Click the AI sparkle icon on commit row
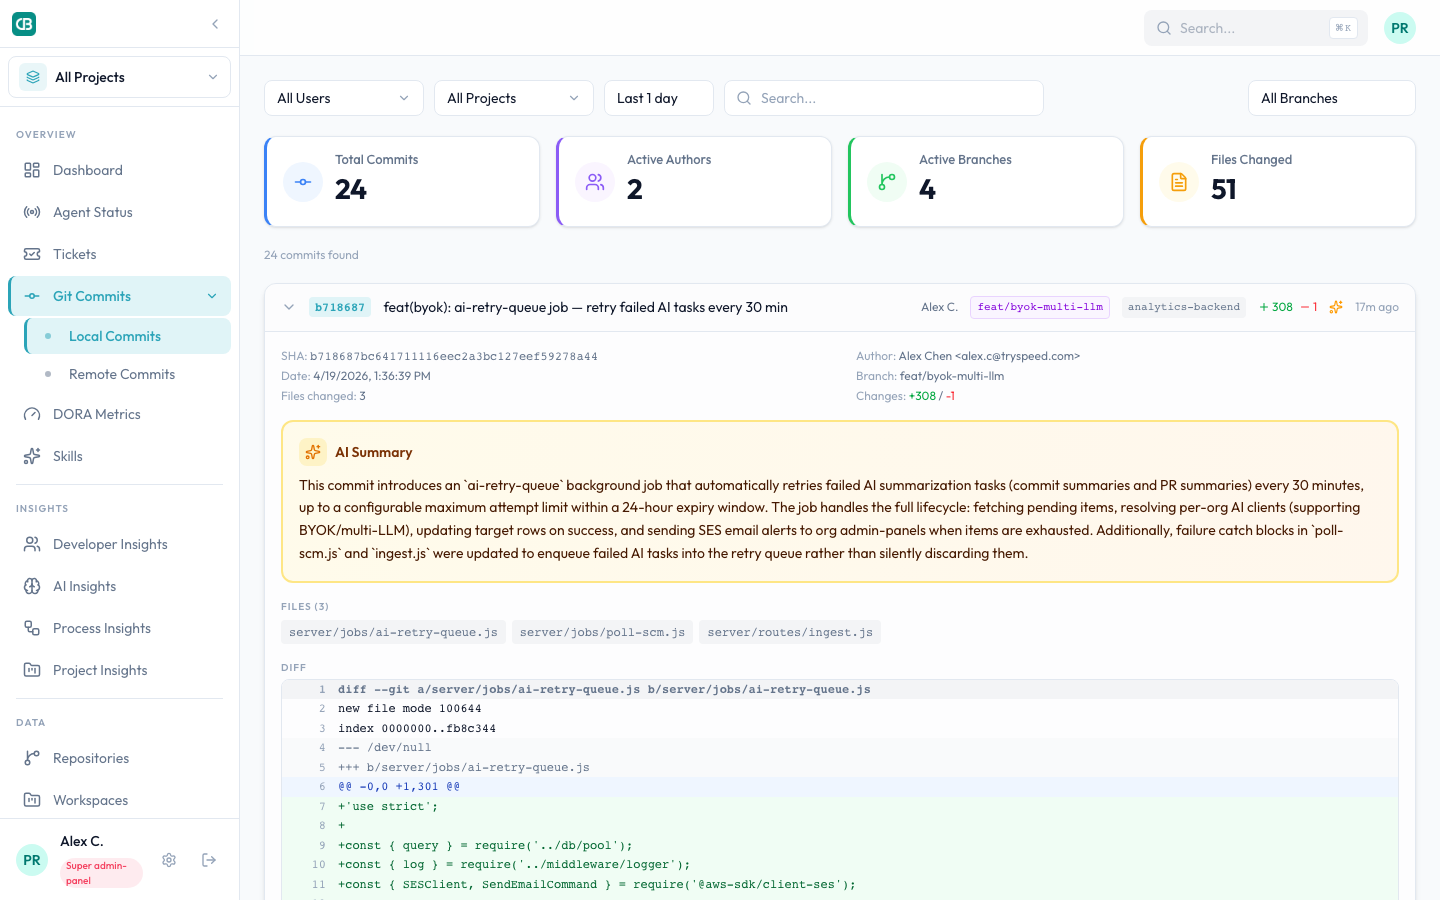 1336,307
